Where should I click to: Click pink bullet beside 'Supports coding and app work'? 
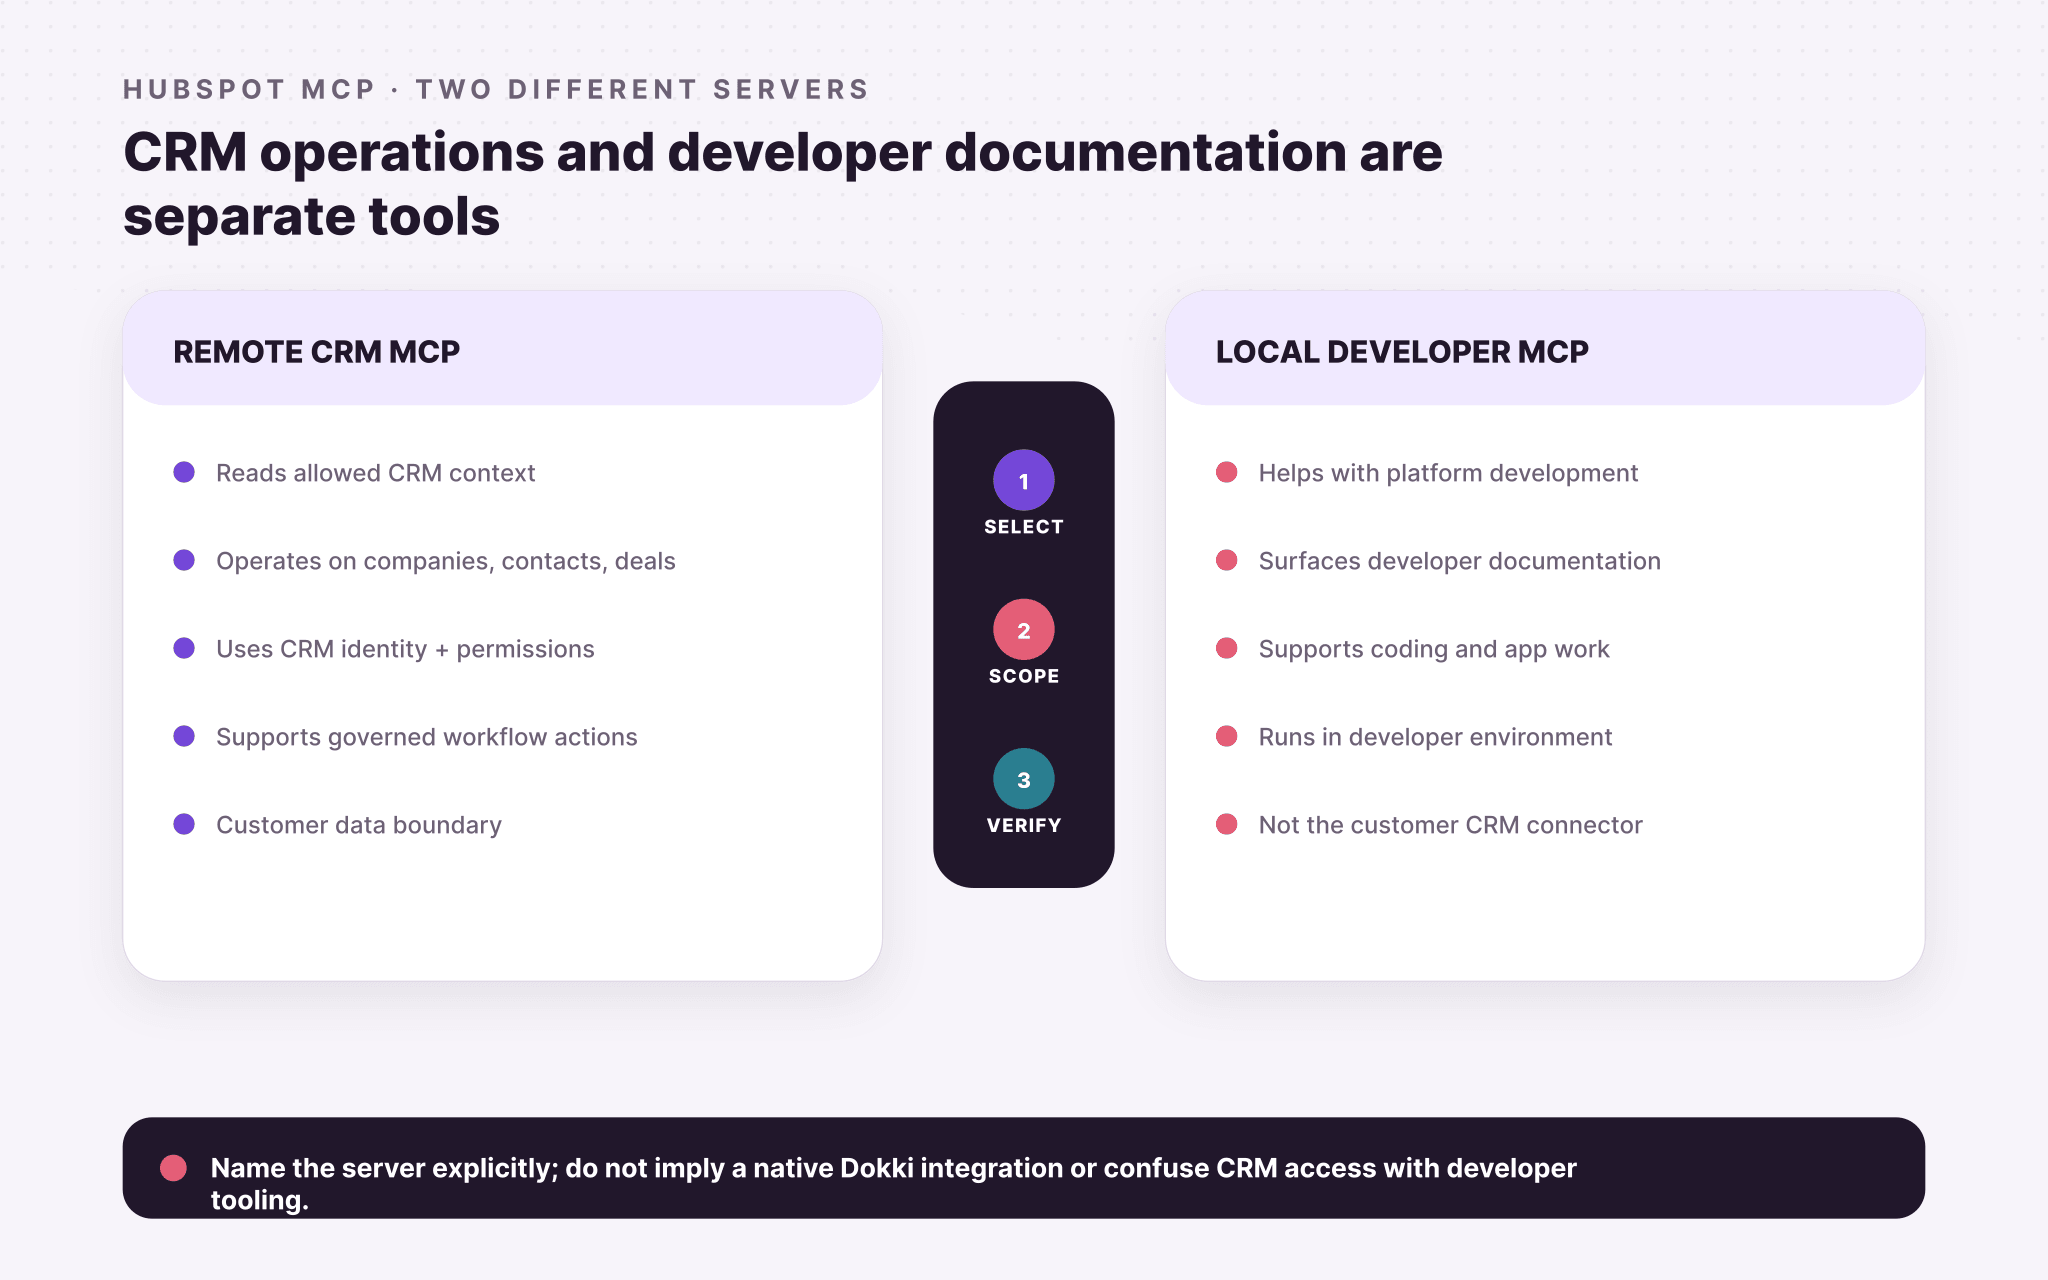pos(1227,648)
